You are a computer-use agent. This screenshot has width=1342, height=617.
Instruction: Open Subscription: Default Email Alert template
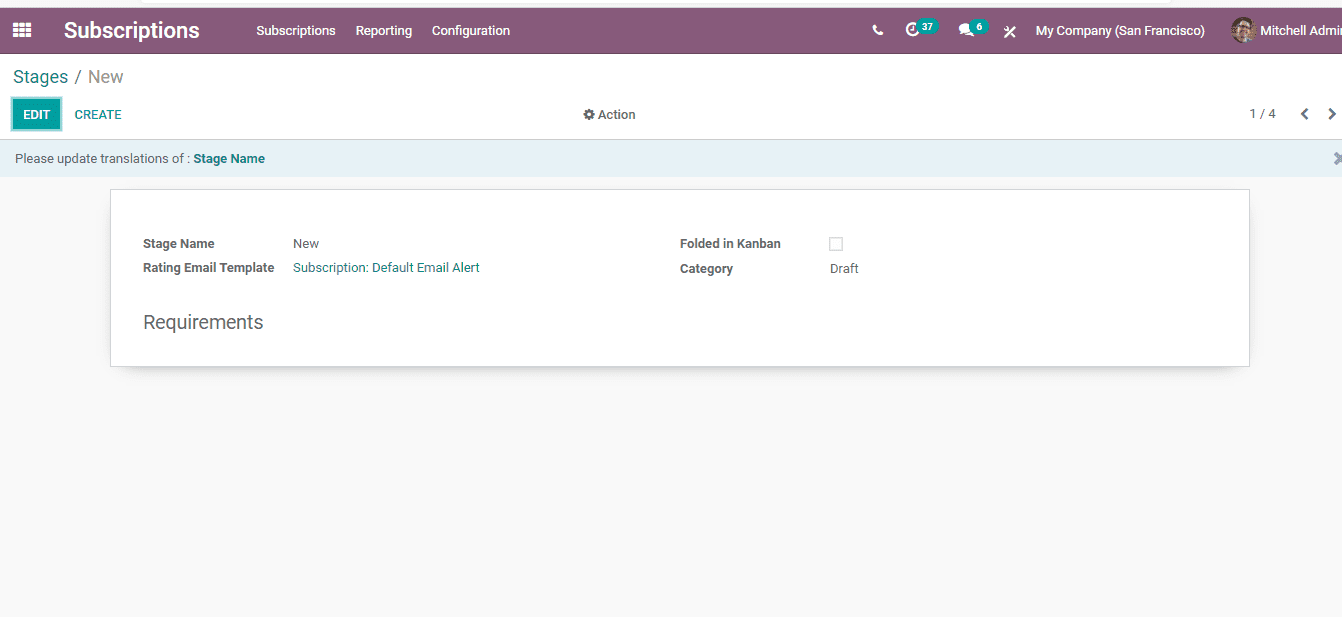(x=386, y=268)
